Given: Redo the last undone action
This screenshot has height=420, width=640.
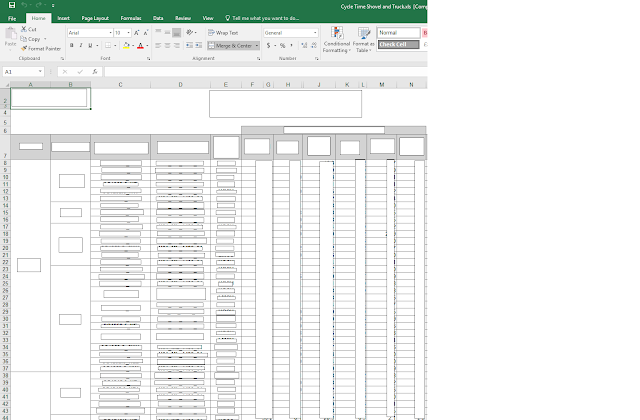Looking at the screenshot, I should 39,5.
